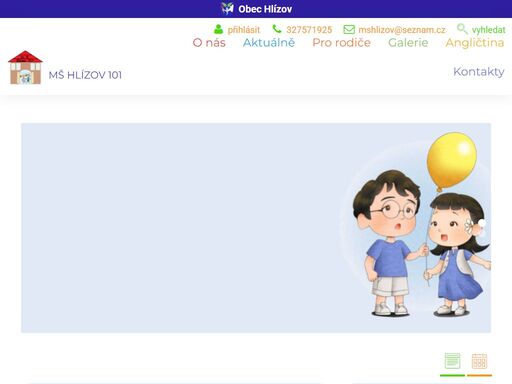Click the user login icon

pos(218,29)
